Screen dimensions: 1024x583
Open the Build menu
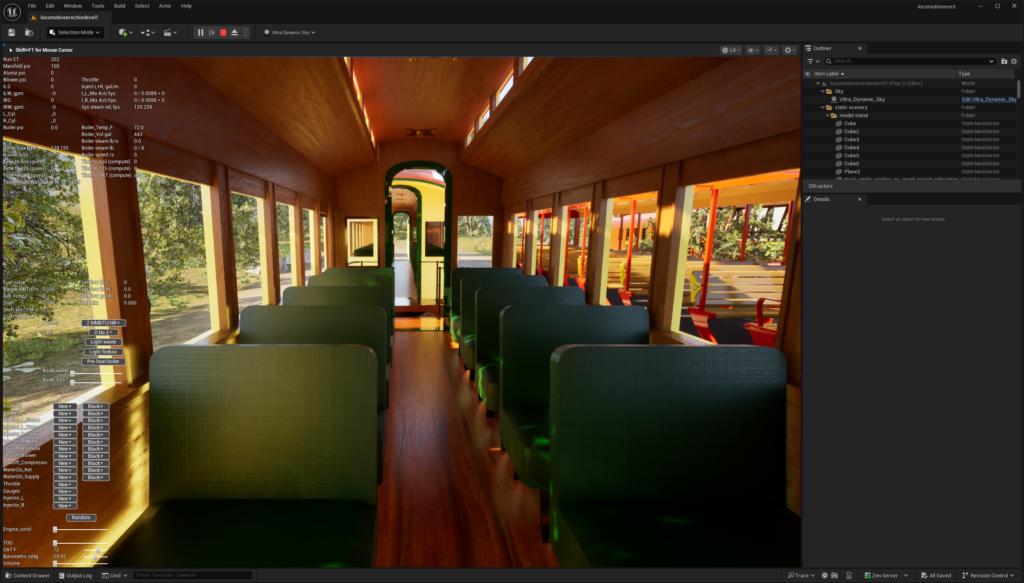tap(119, 6)
